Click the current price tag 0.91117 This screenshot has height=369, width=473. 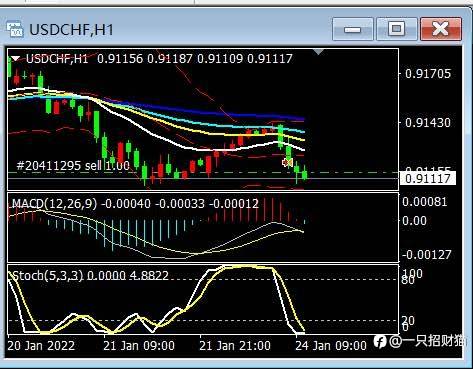pos(428,179)
